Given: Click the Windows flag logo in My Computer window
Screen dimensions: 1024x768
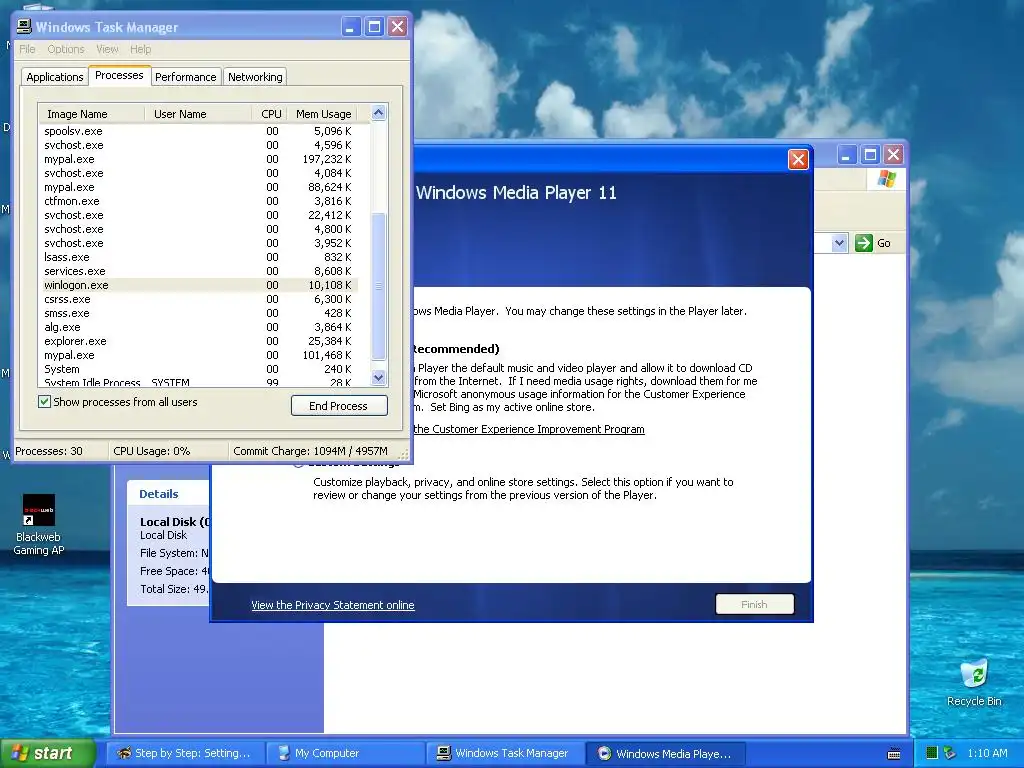Looking at the screenshot, I should [x=886, y=178].
